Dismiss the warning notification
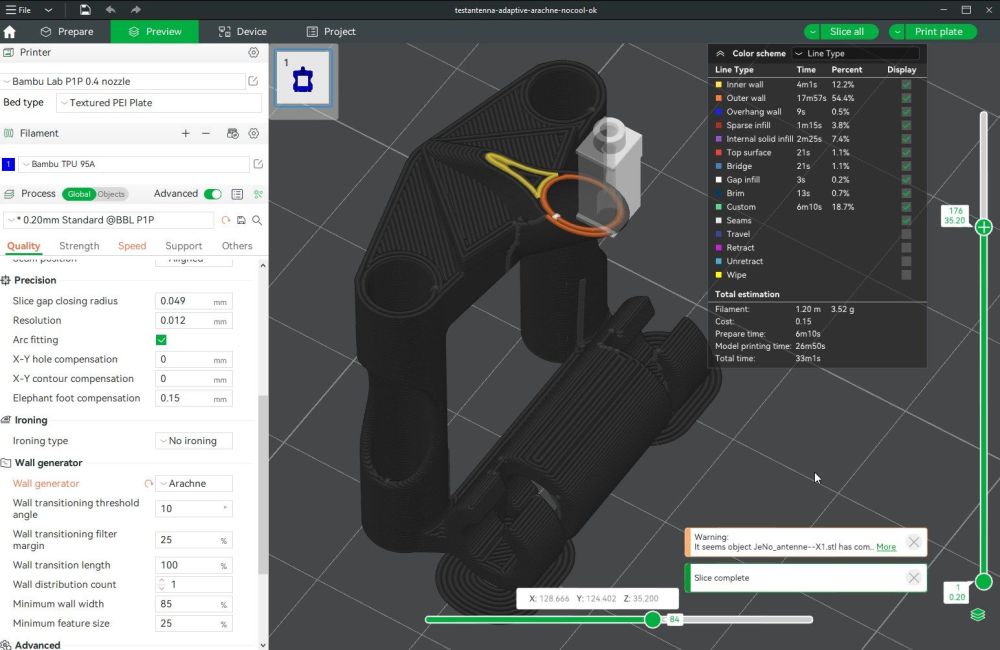Screen dimensions: 1000x650 (914, 542)
